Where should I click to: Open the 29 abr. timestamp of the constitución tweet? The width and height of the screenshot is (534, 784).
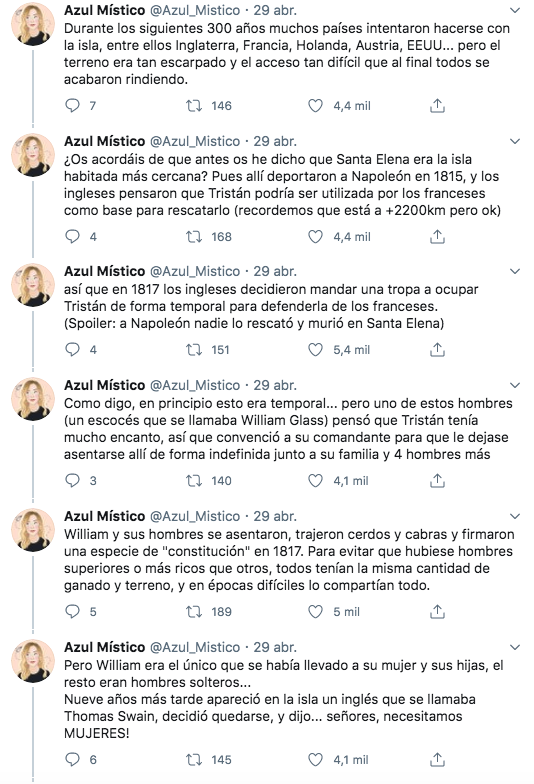275,516
